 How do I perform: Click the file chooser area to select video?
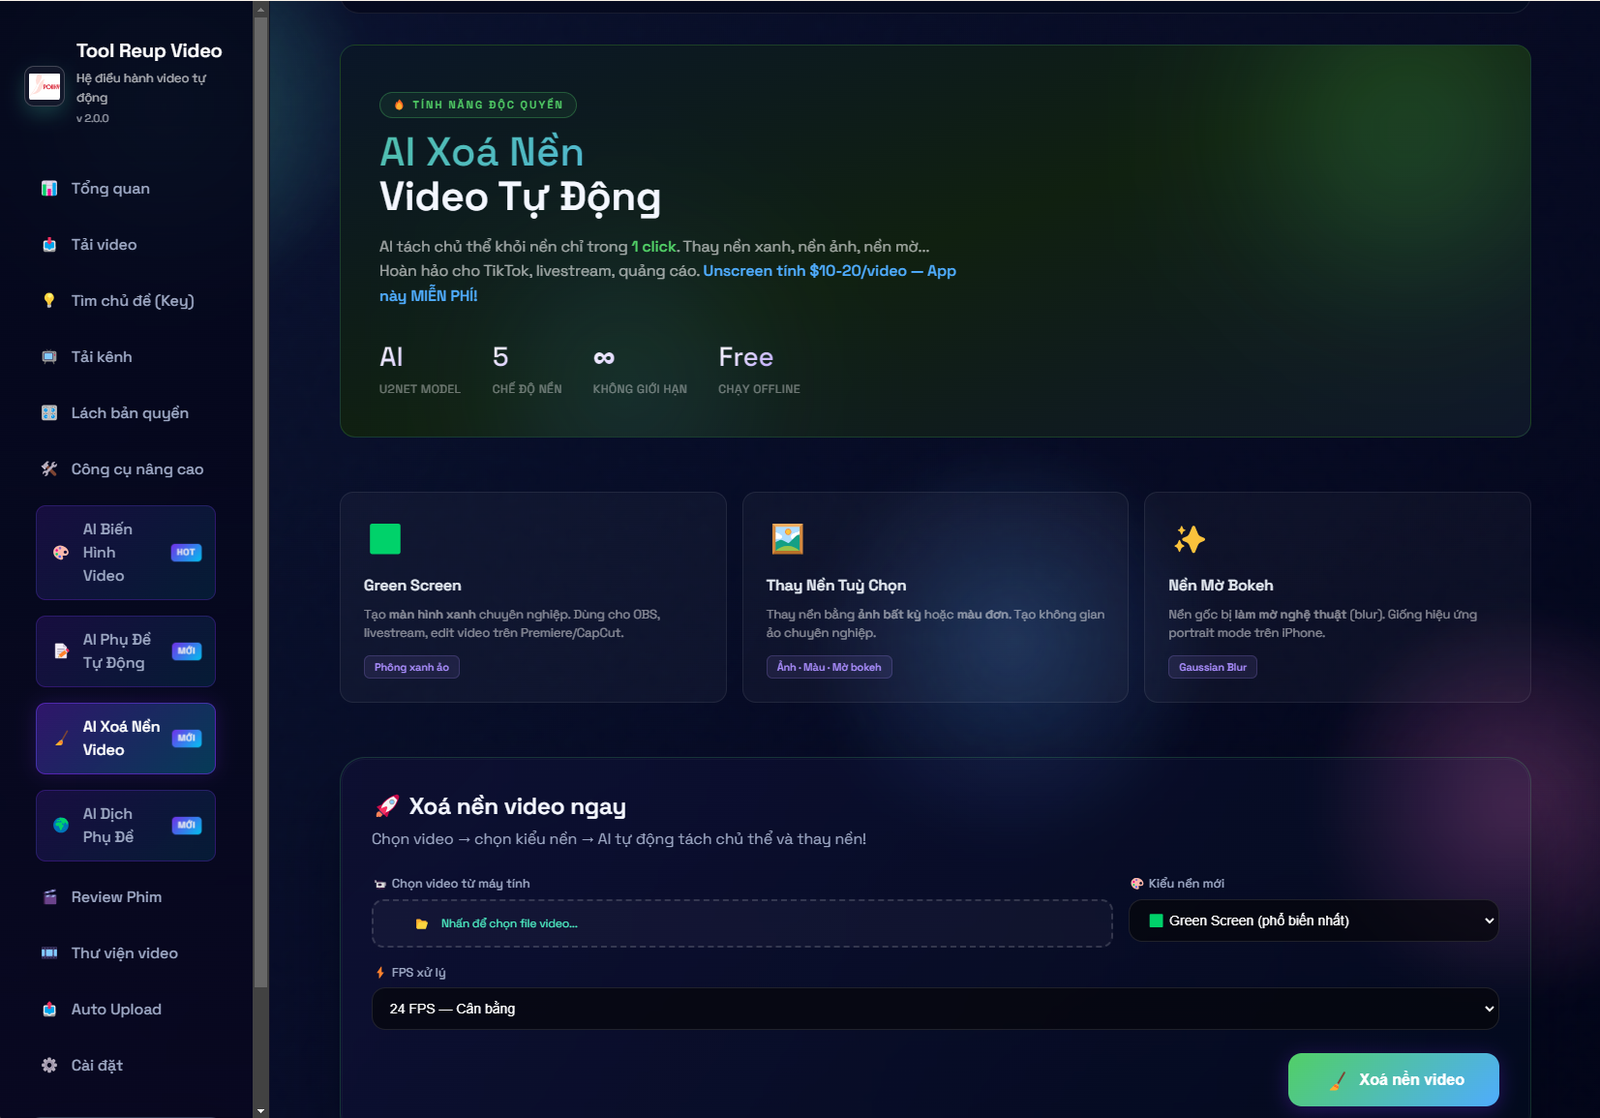[x=741, y=924]
